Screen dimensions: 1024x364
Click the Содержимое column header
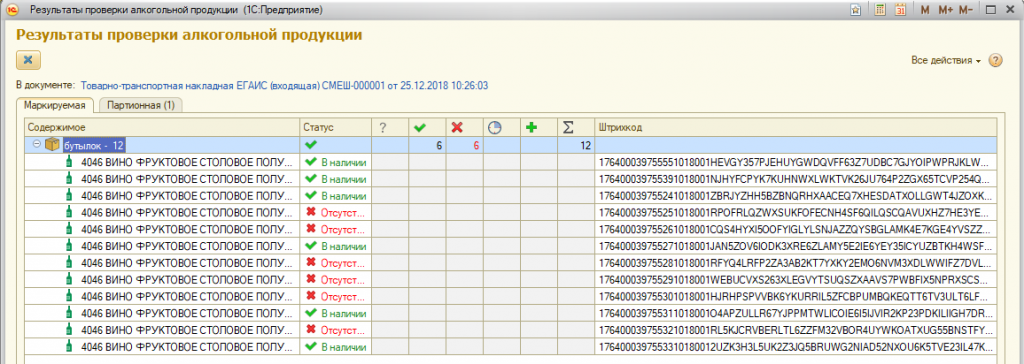(162, 128)
